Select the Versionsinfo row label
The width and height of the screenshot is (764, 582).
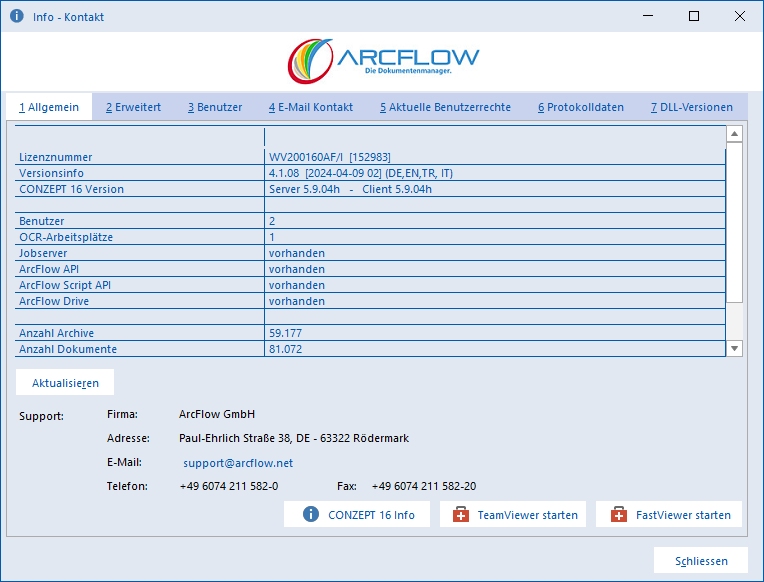point(51,173)
